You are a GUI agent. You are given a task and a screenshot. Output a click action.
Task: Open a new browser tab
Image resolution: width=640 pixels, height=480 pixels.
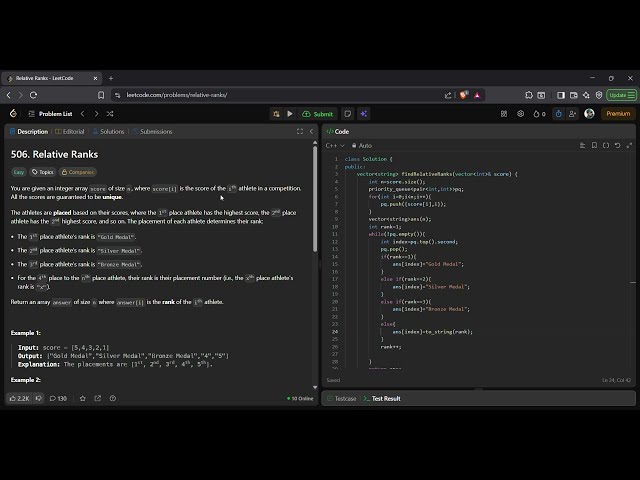tap(111, 78)
